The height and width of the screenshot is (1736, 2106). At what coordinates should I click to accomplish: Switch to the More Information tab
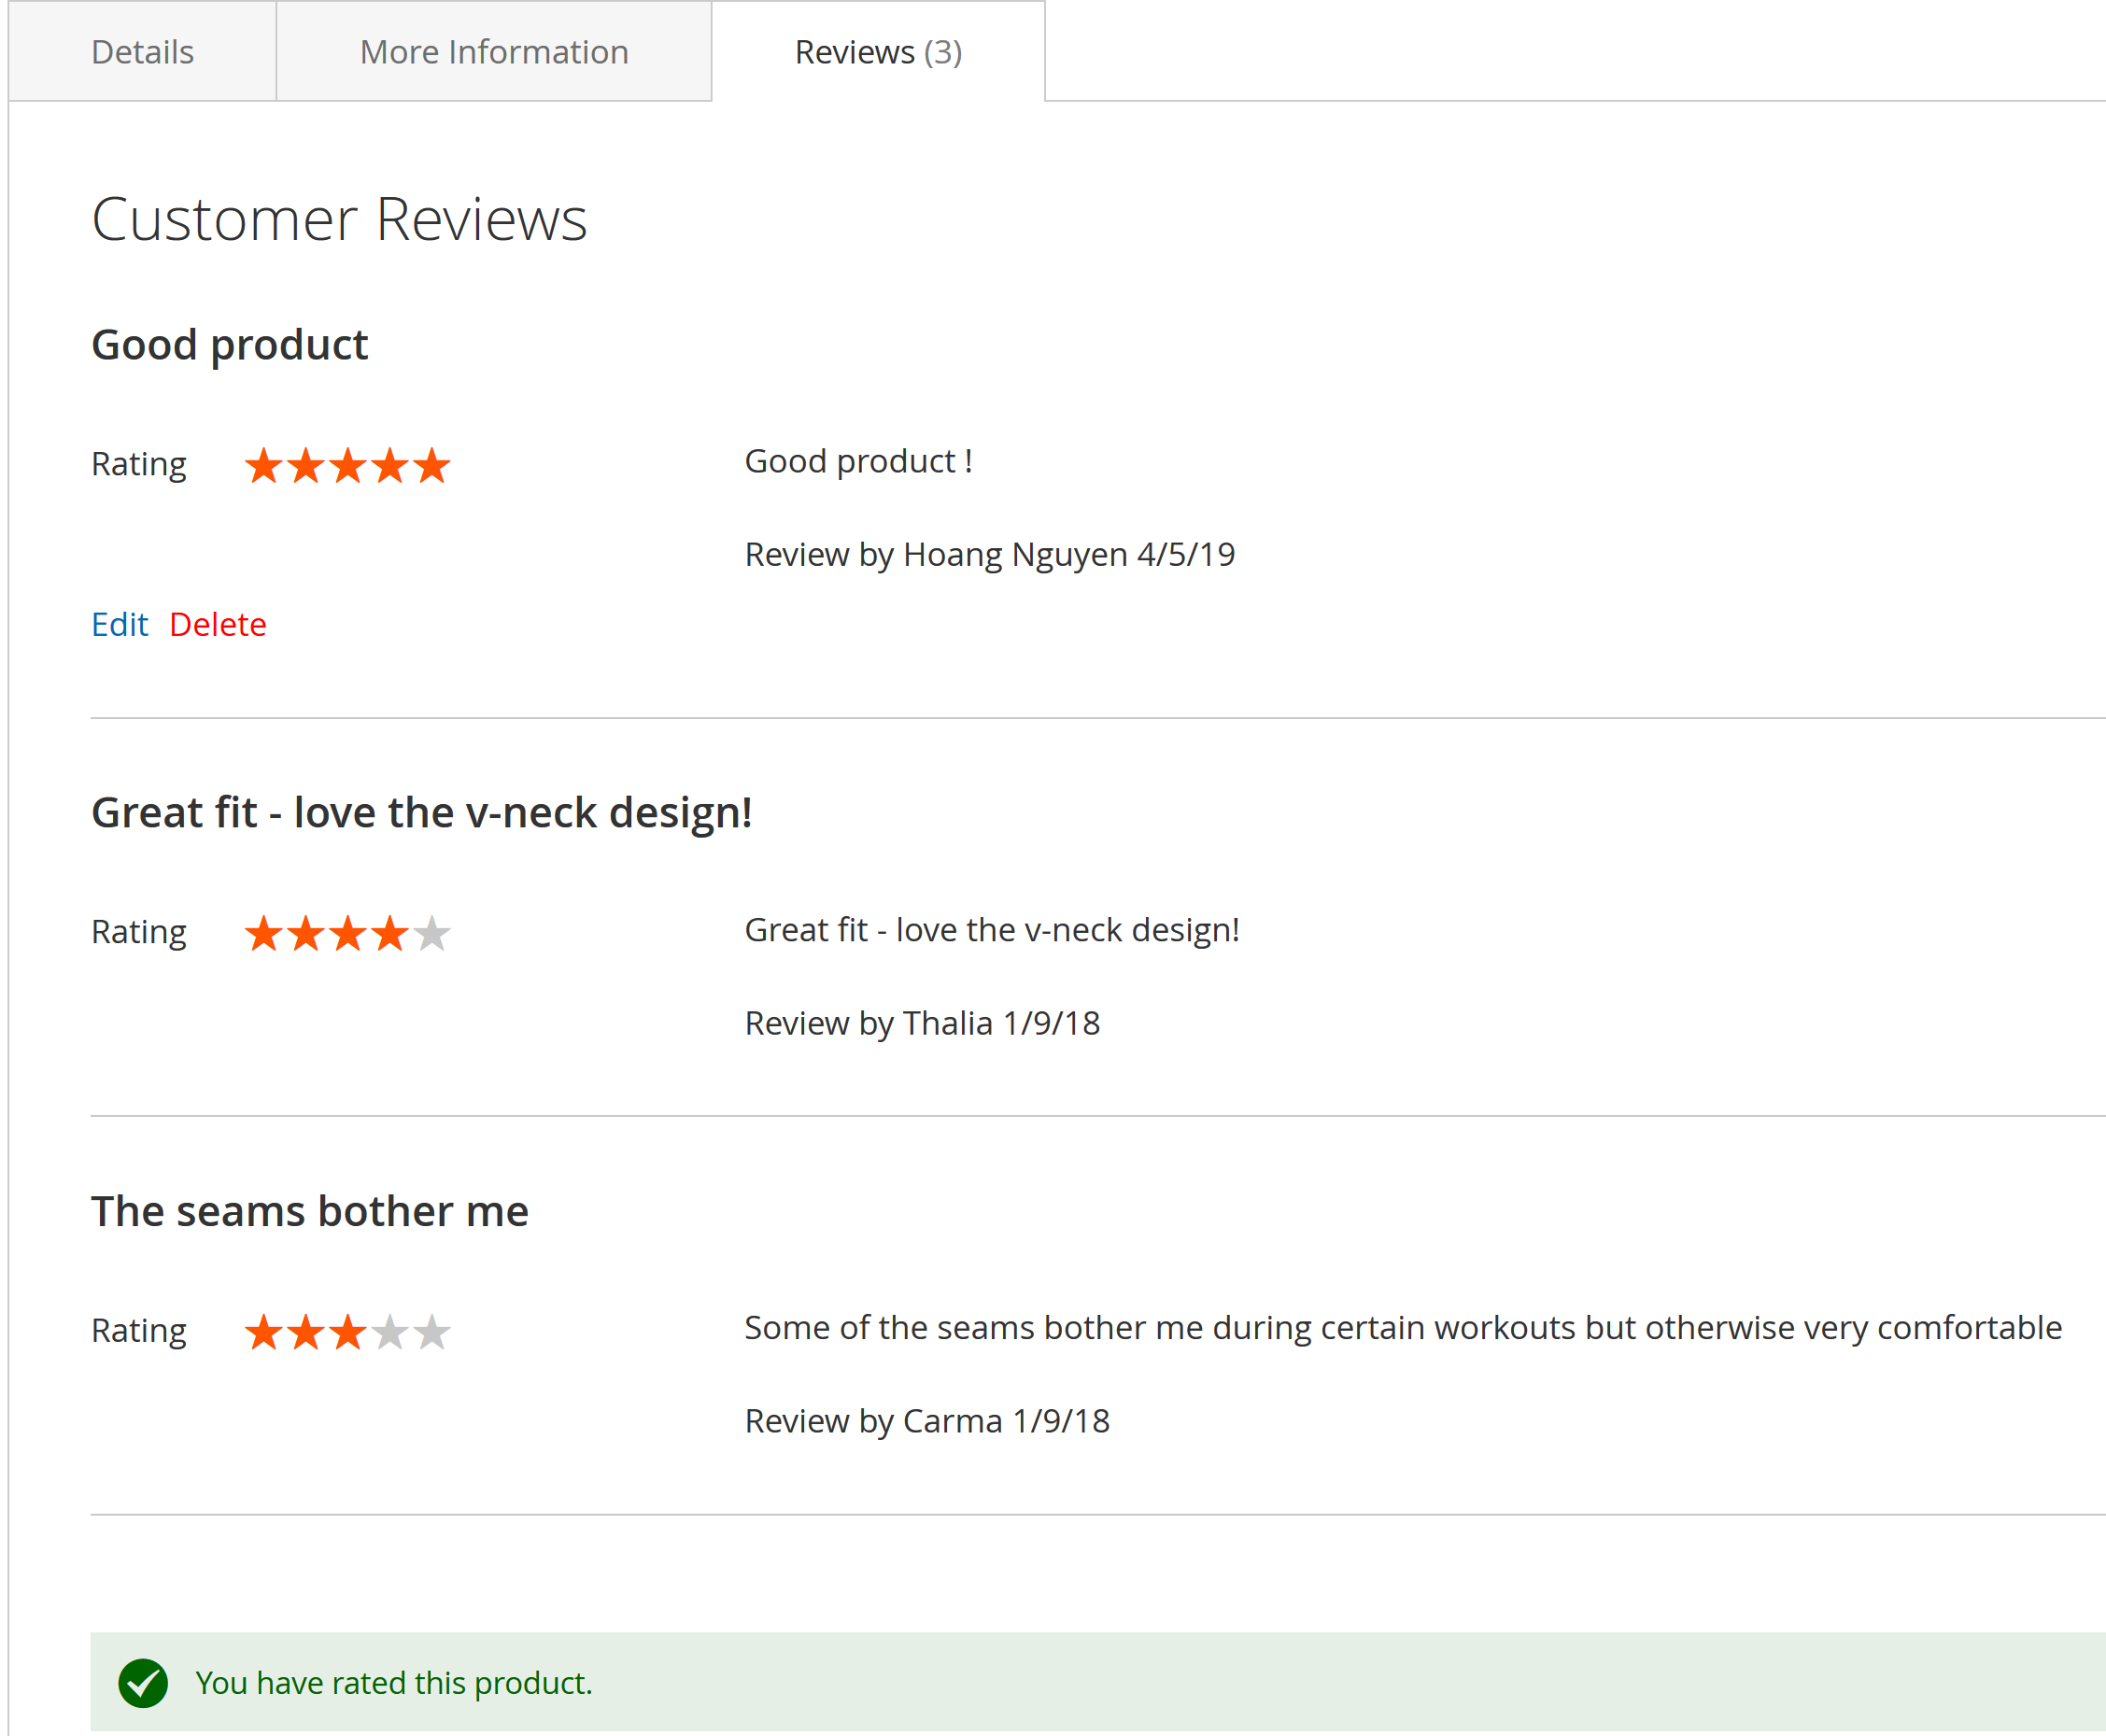(x=494, y=51)
